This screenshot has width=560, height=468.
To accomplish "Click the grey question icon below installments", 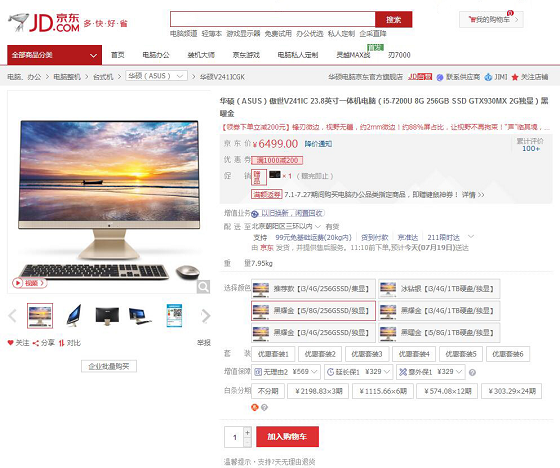I will click(264, 407).
